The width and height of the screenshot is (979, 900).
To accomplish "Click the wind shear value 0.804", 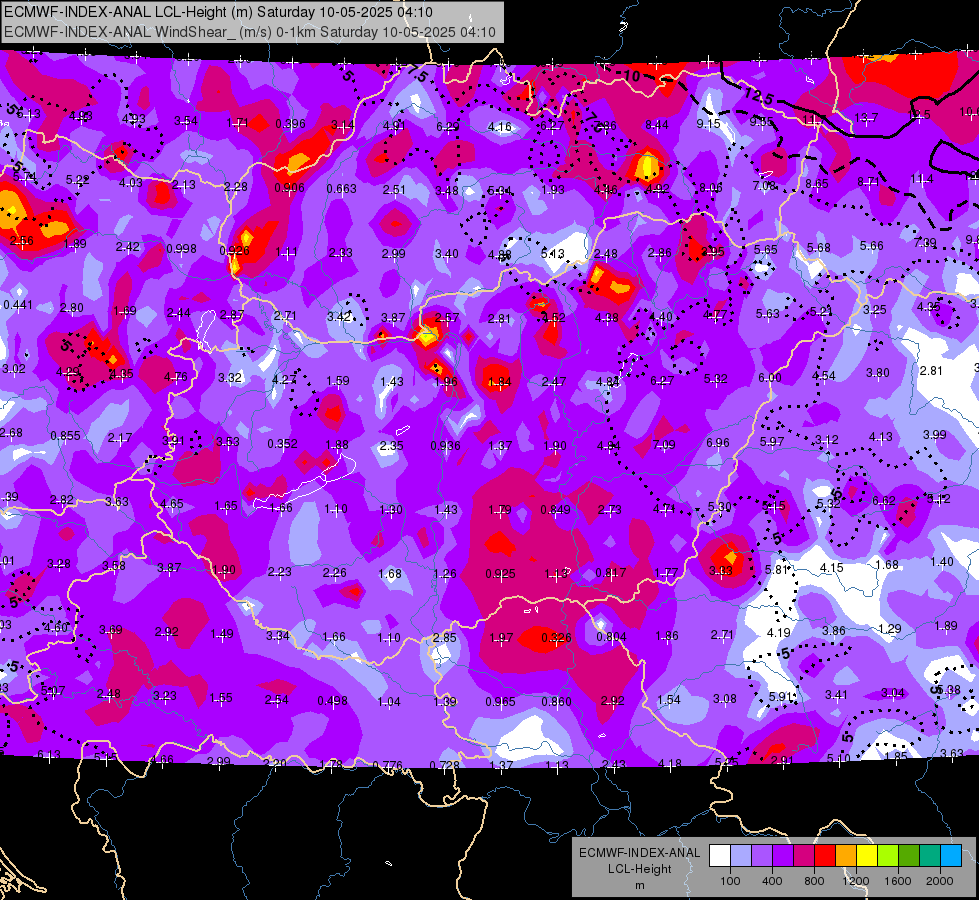I will 612,636.
